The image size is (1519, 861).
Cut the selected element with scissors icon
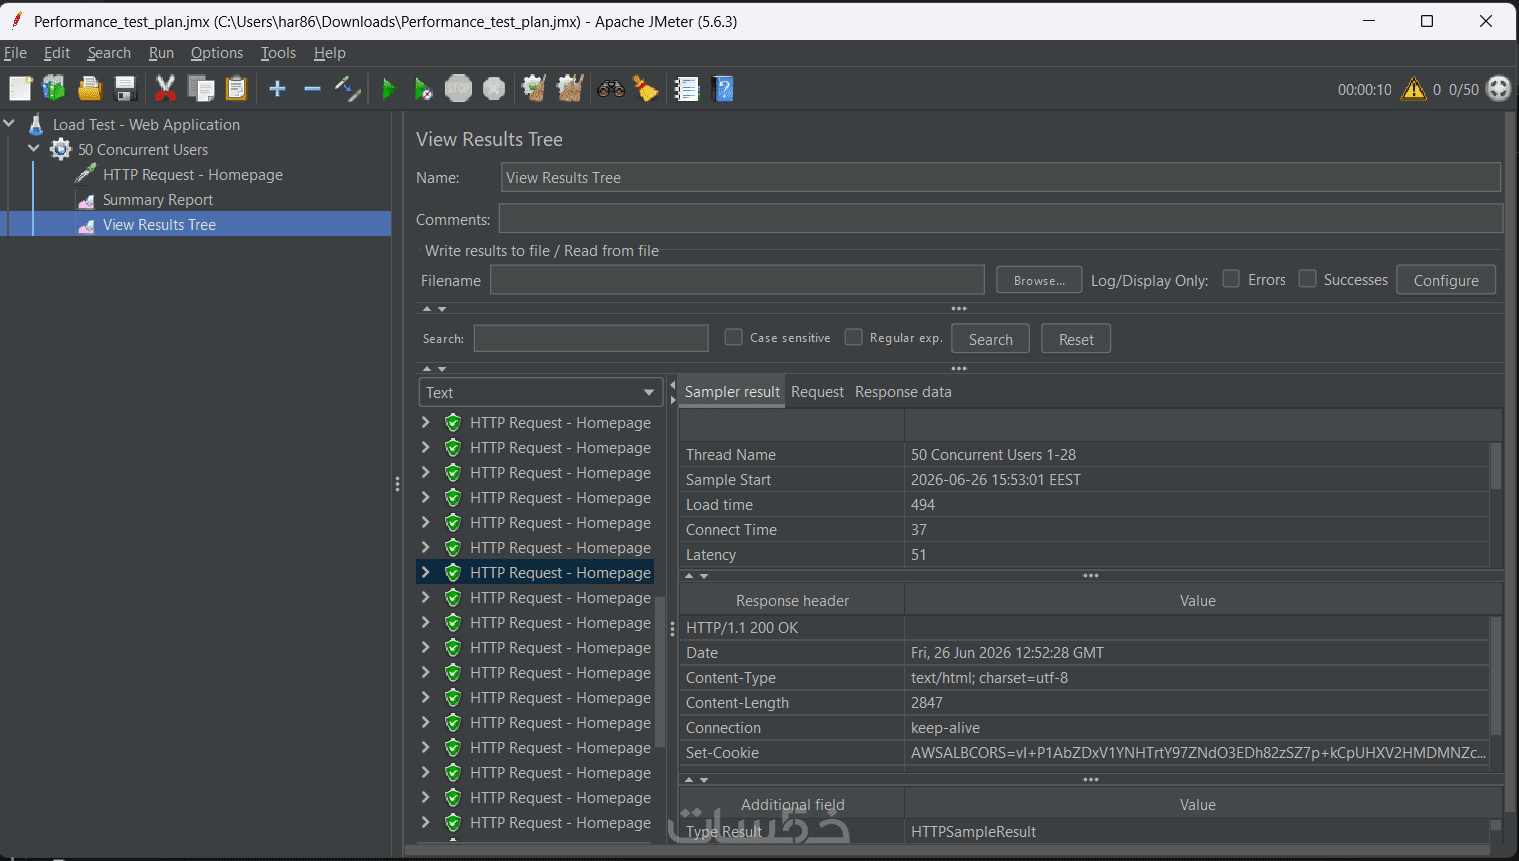(x=166, y=89)
